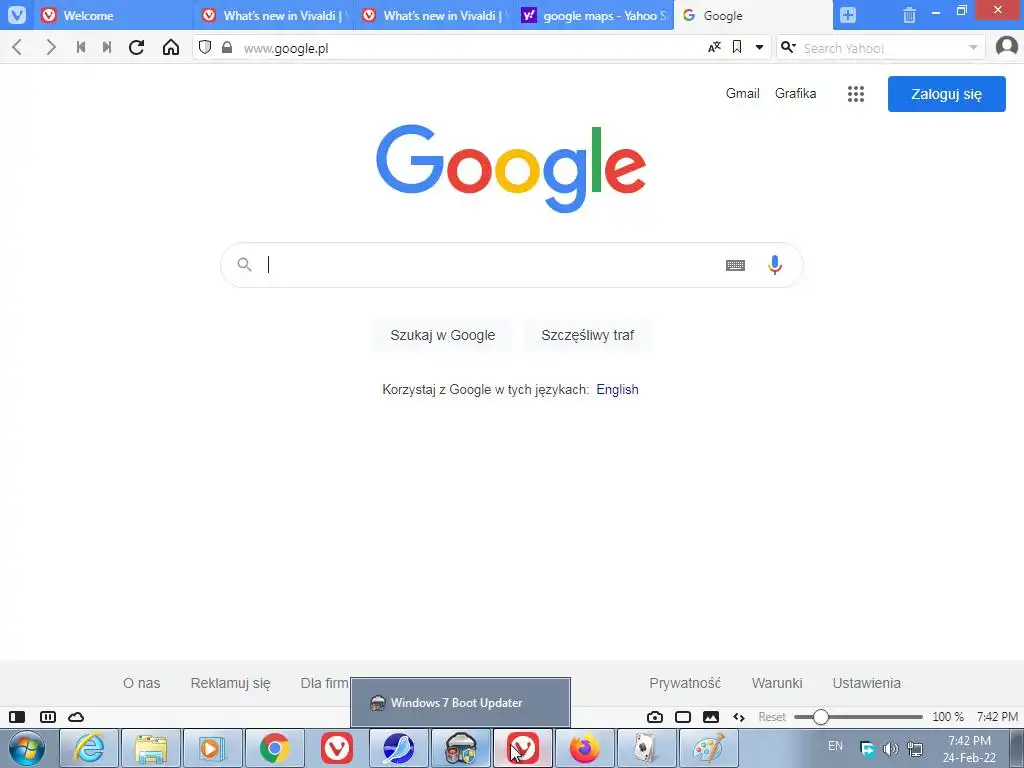Open the user profile avatar
This screenshot has height=768, width=1024.
pos(1006,46)
